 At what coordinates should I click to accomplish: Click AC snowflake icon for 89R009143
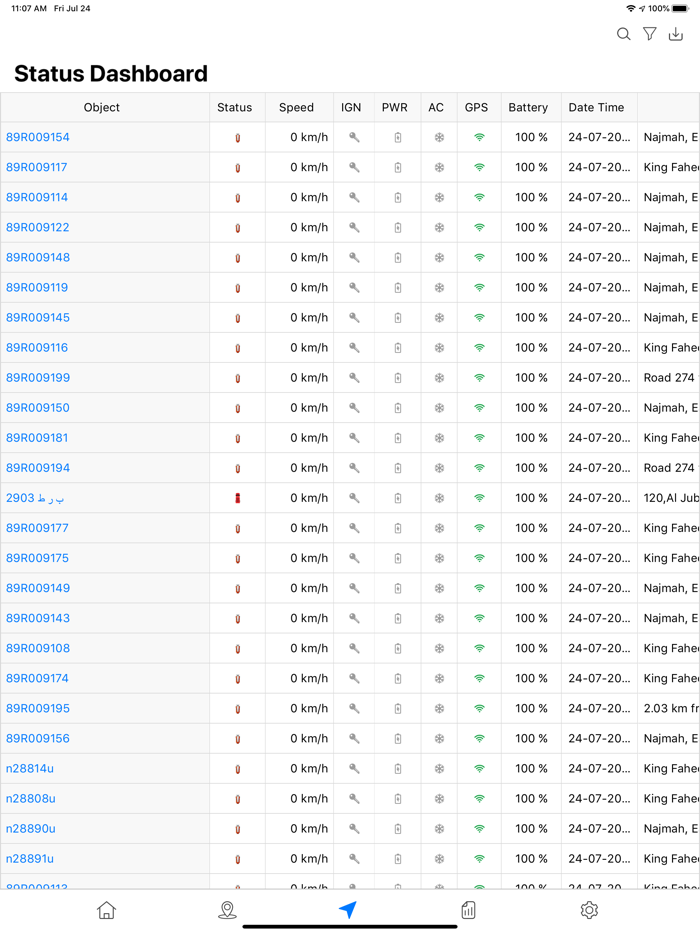point(439,618)
